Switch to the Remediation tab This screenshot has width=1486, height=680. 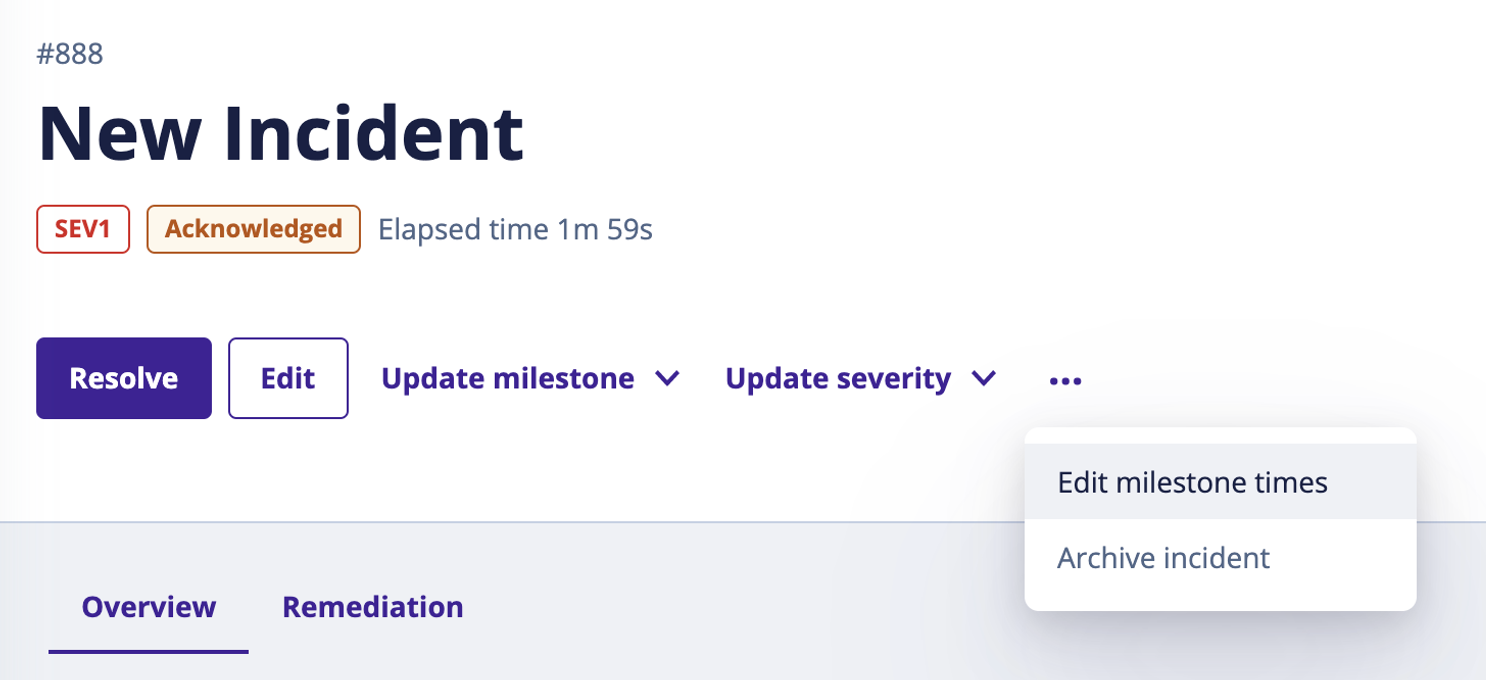372,607
